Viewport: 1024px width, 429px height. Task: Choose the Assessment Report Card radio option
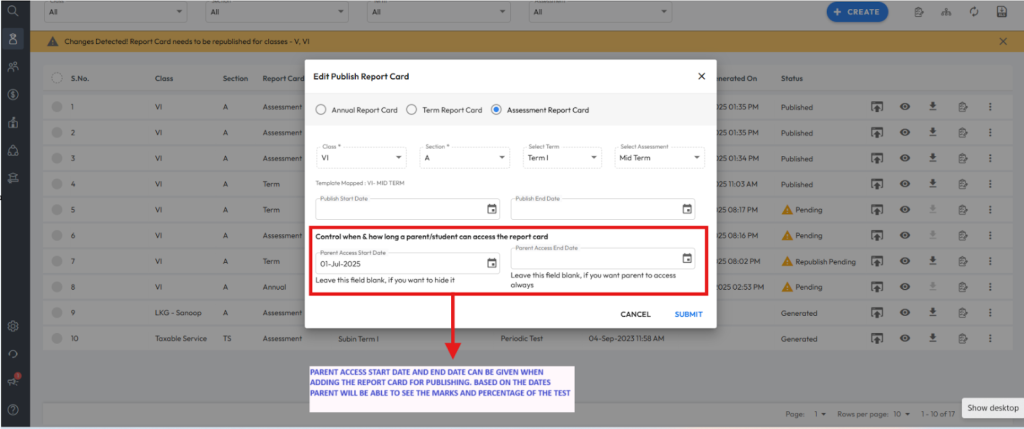tap(496, 110)
